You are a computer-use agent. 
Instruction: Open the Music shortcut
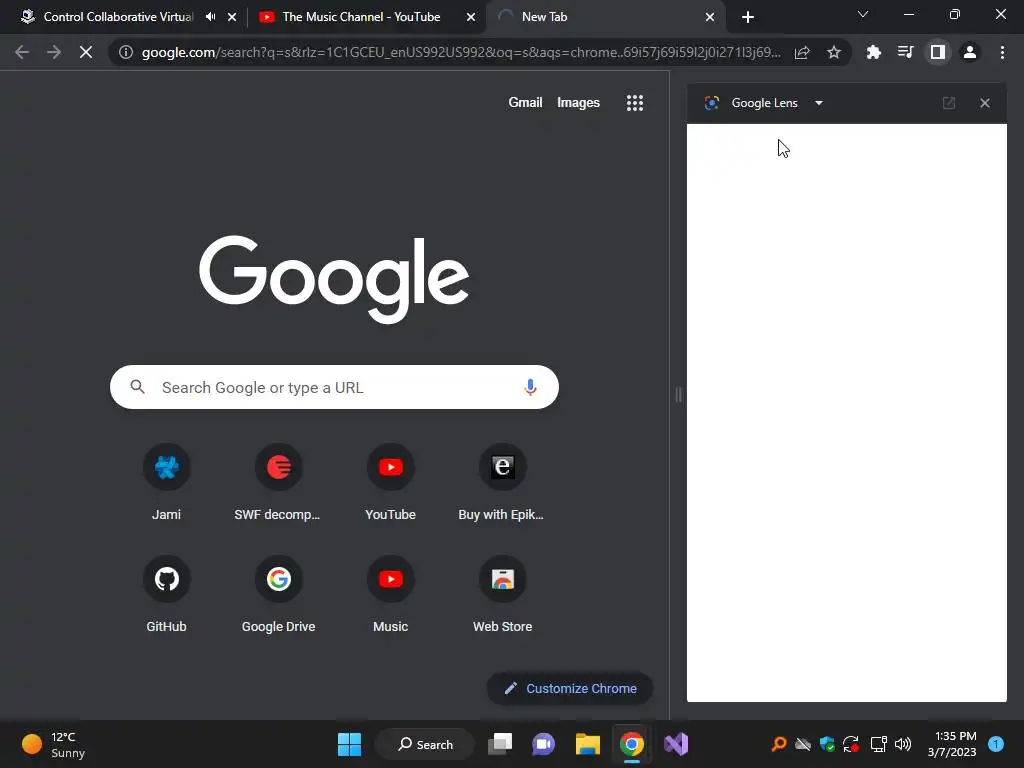point(391,595)
